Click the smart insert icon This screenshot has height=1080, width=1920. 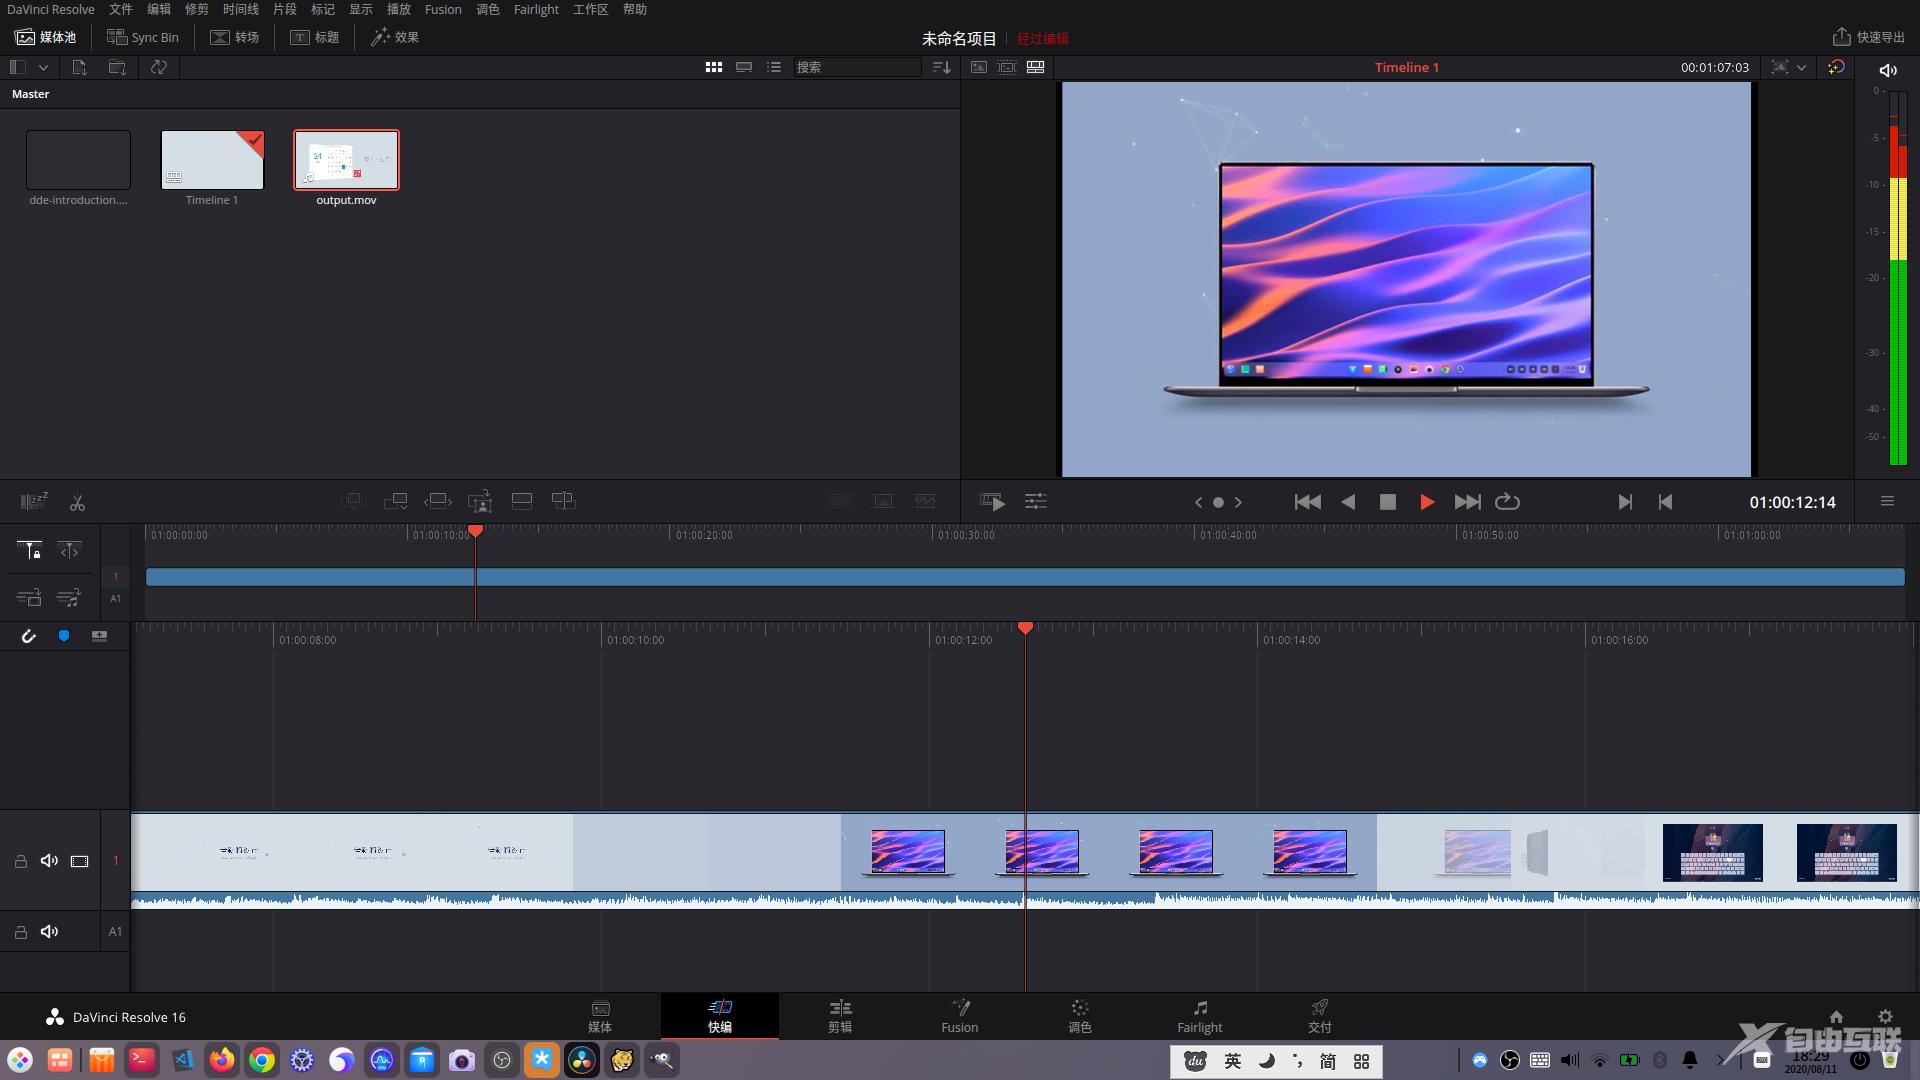coord(353,501)
